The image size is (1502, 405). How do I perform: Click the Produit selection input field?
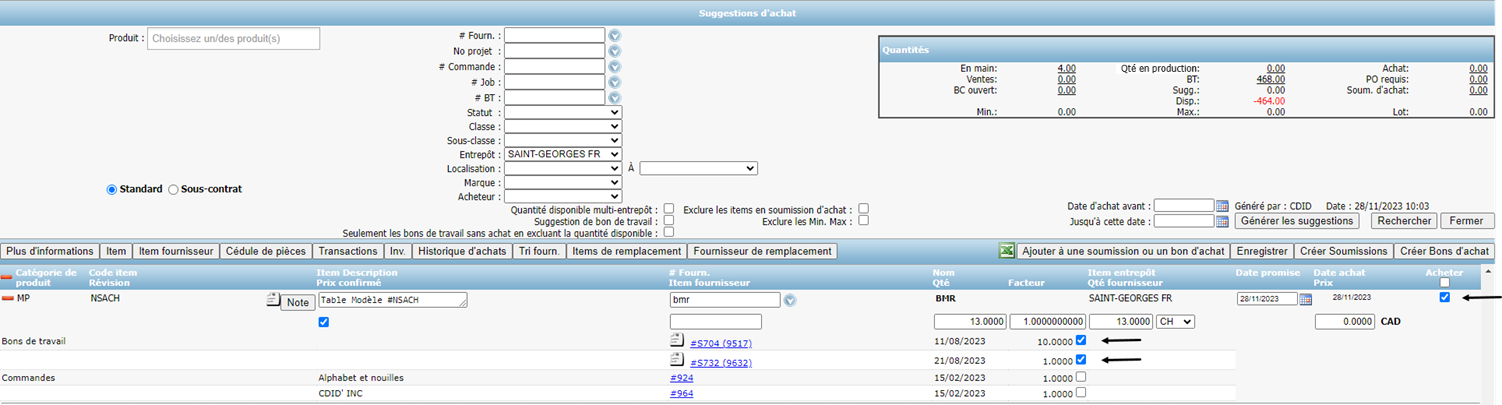pyautogui.click(x=233, y=38)
